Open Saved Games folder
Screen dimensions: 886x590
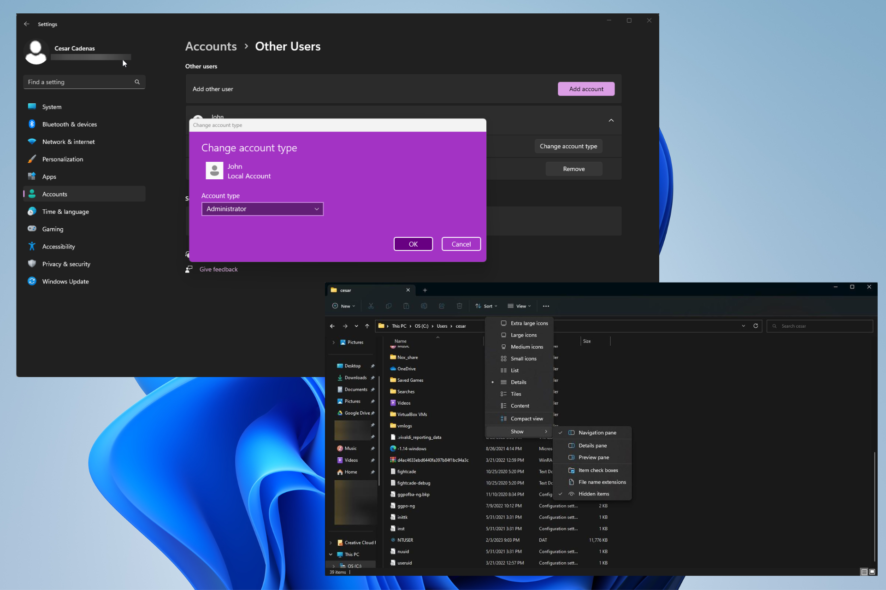[x=410, y=380]
